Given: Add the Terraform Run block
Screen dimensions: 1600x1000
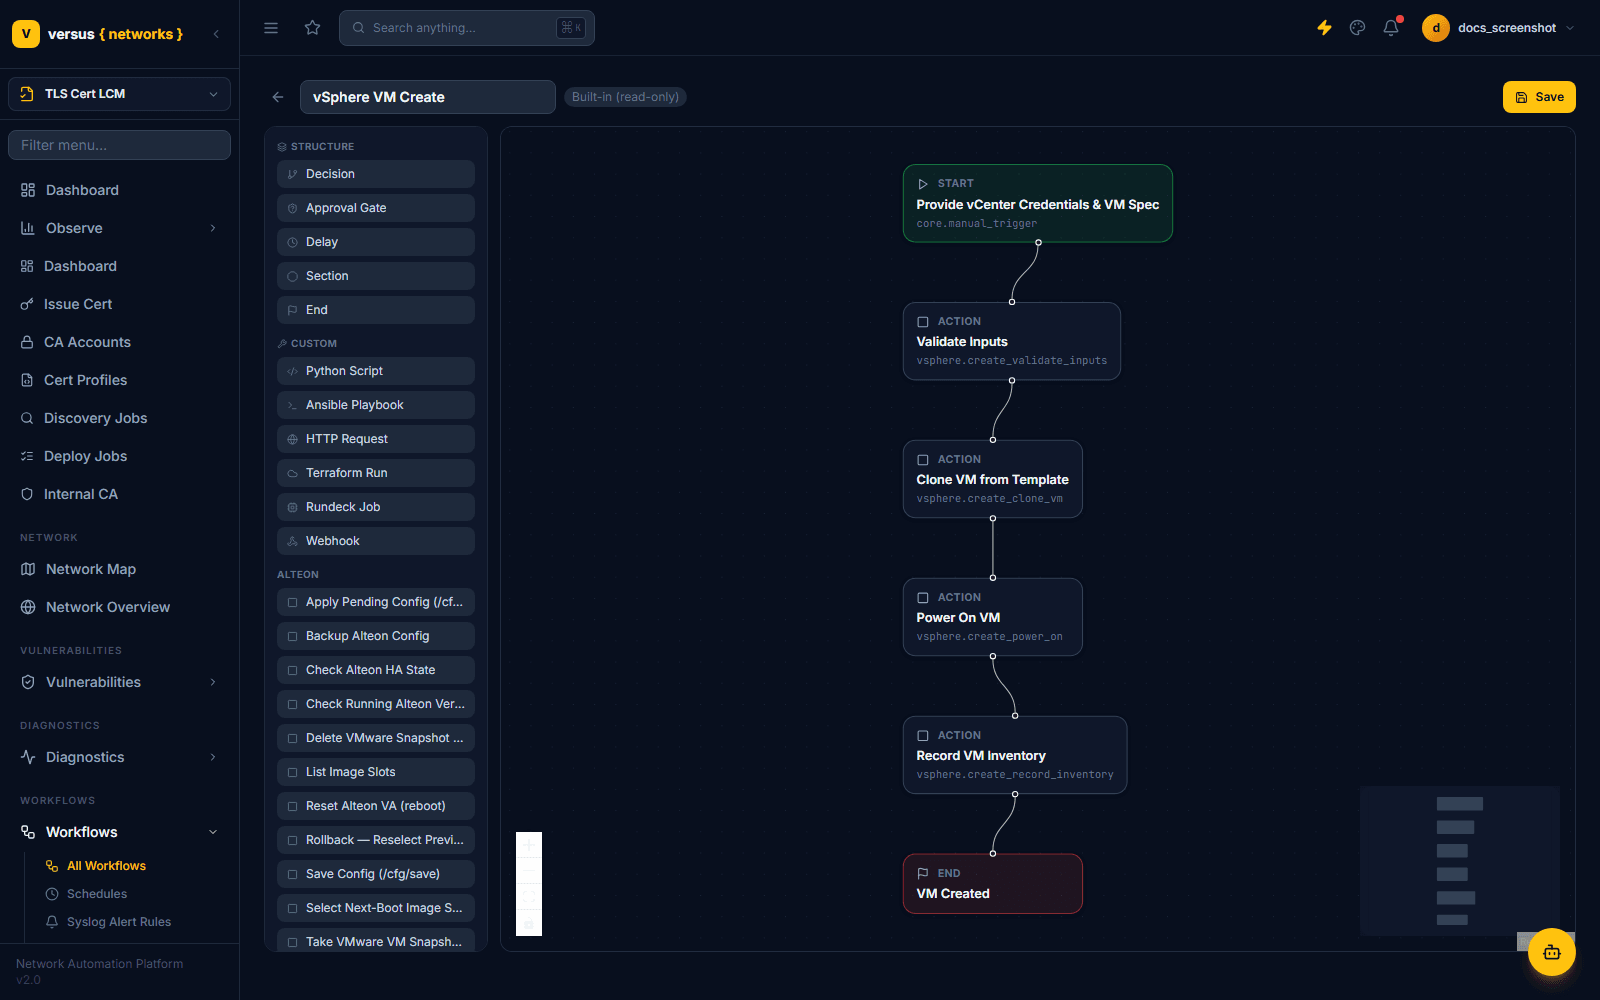Looking at the screenshot, I should (x=376, y=473).
